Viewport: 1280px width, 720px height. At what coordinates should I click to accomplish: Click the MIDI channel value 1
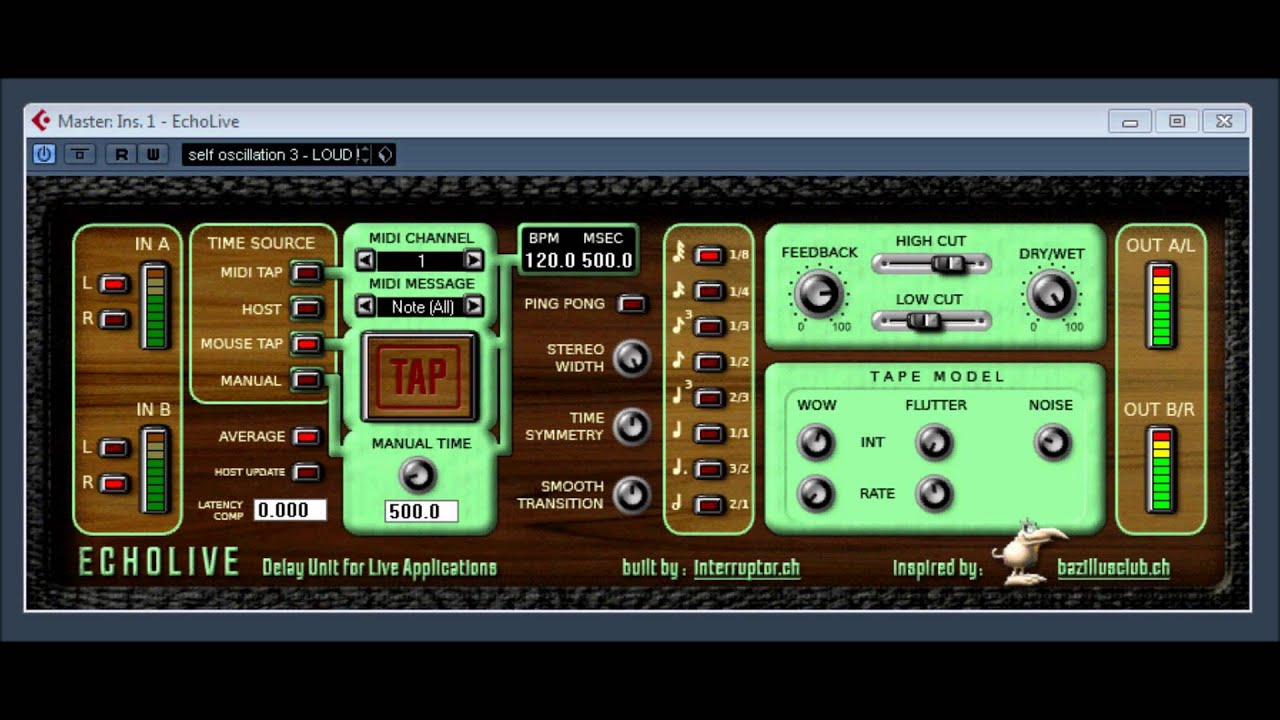(420, 260)
